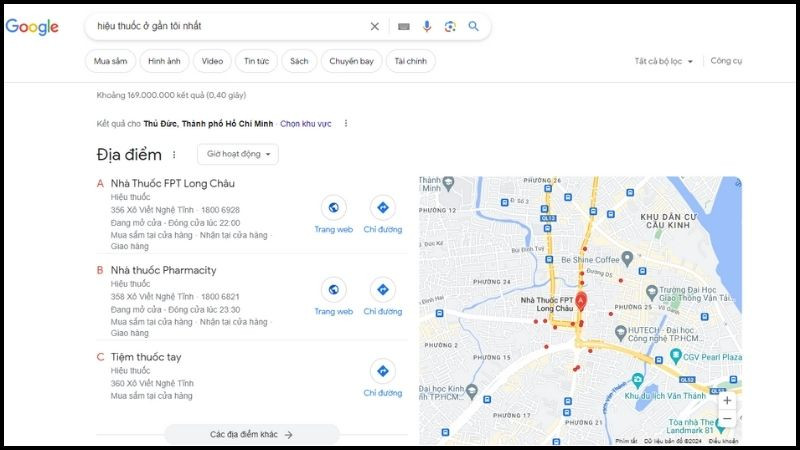Select the Mua sắm filter chip

click(x=110, y=61)
